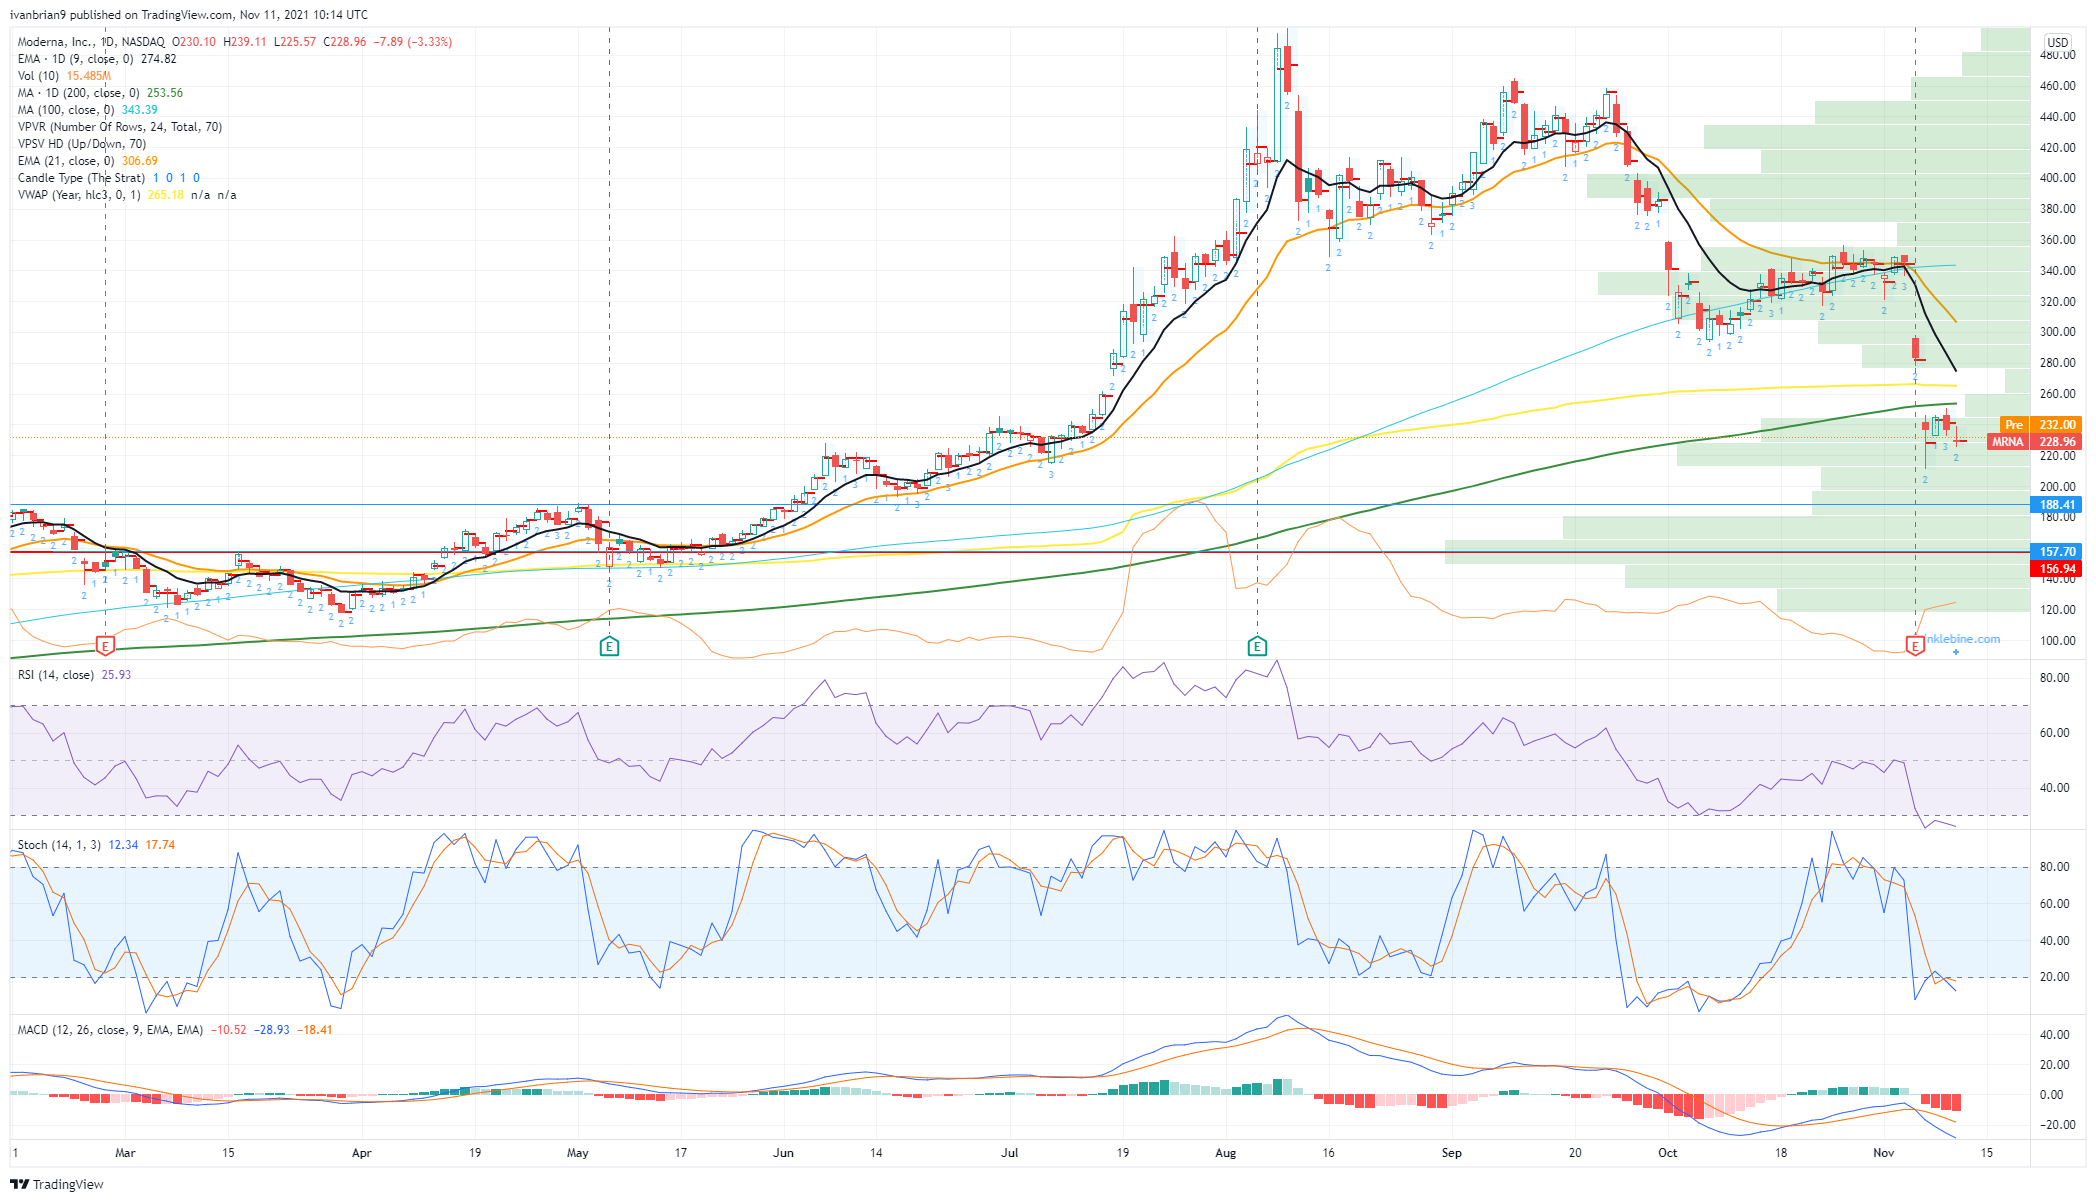Click the 300.00 price axis label
The width and height of the screenshot is (2096, 1202).
coord(2057,332)
